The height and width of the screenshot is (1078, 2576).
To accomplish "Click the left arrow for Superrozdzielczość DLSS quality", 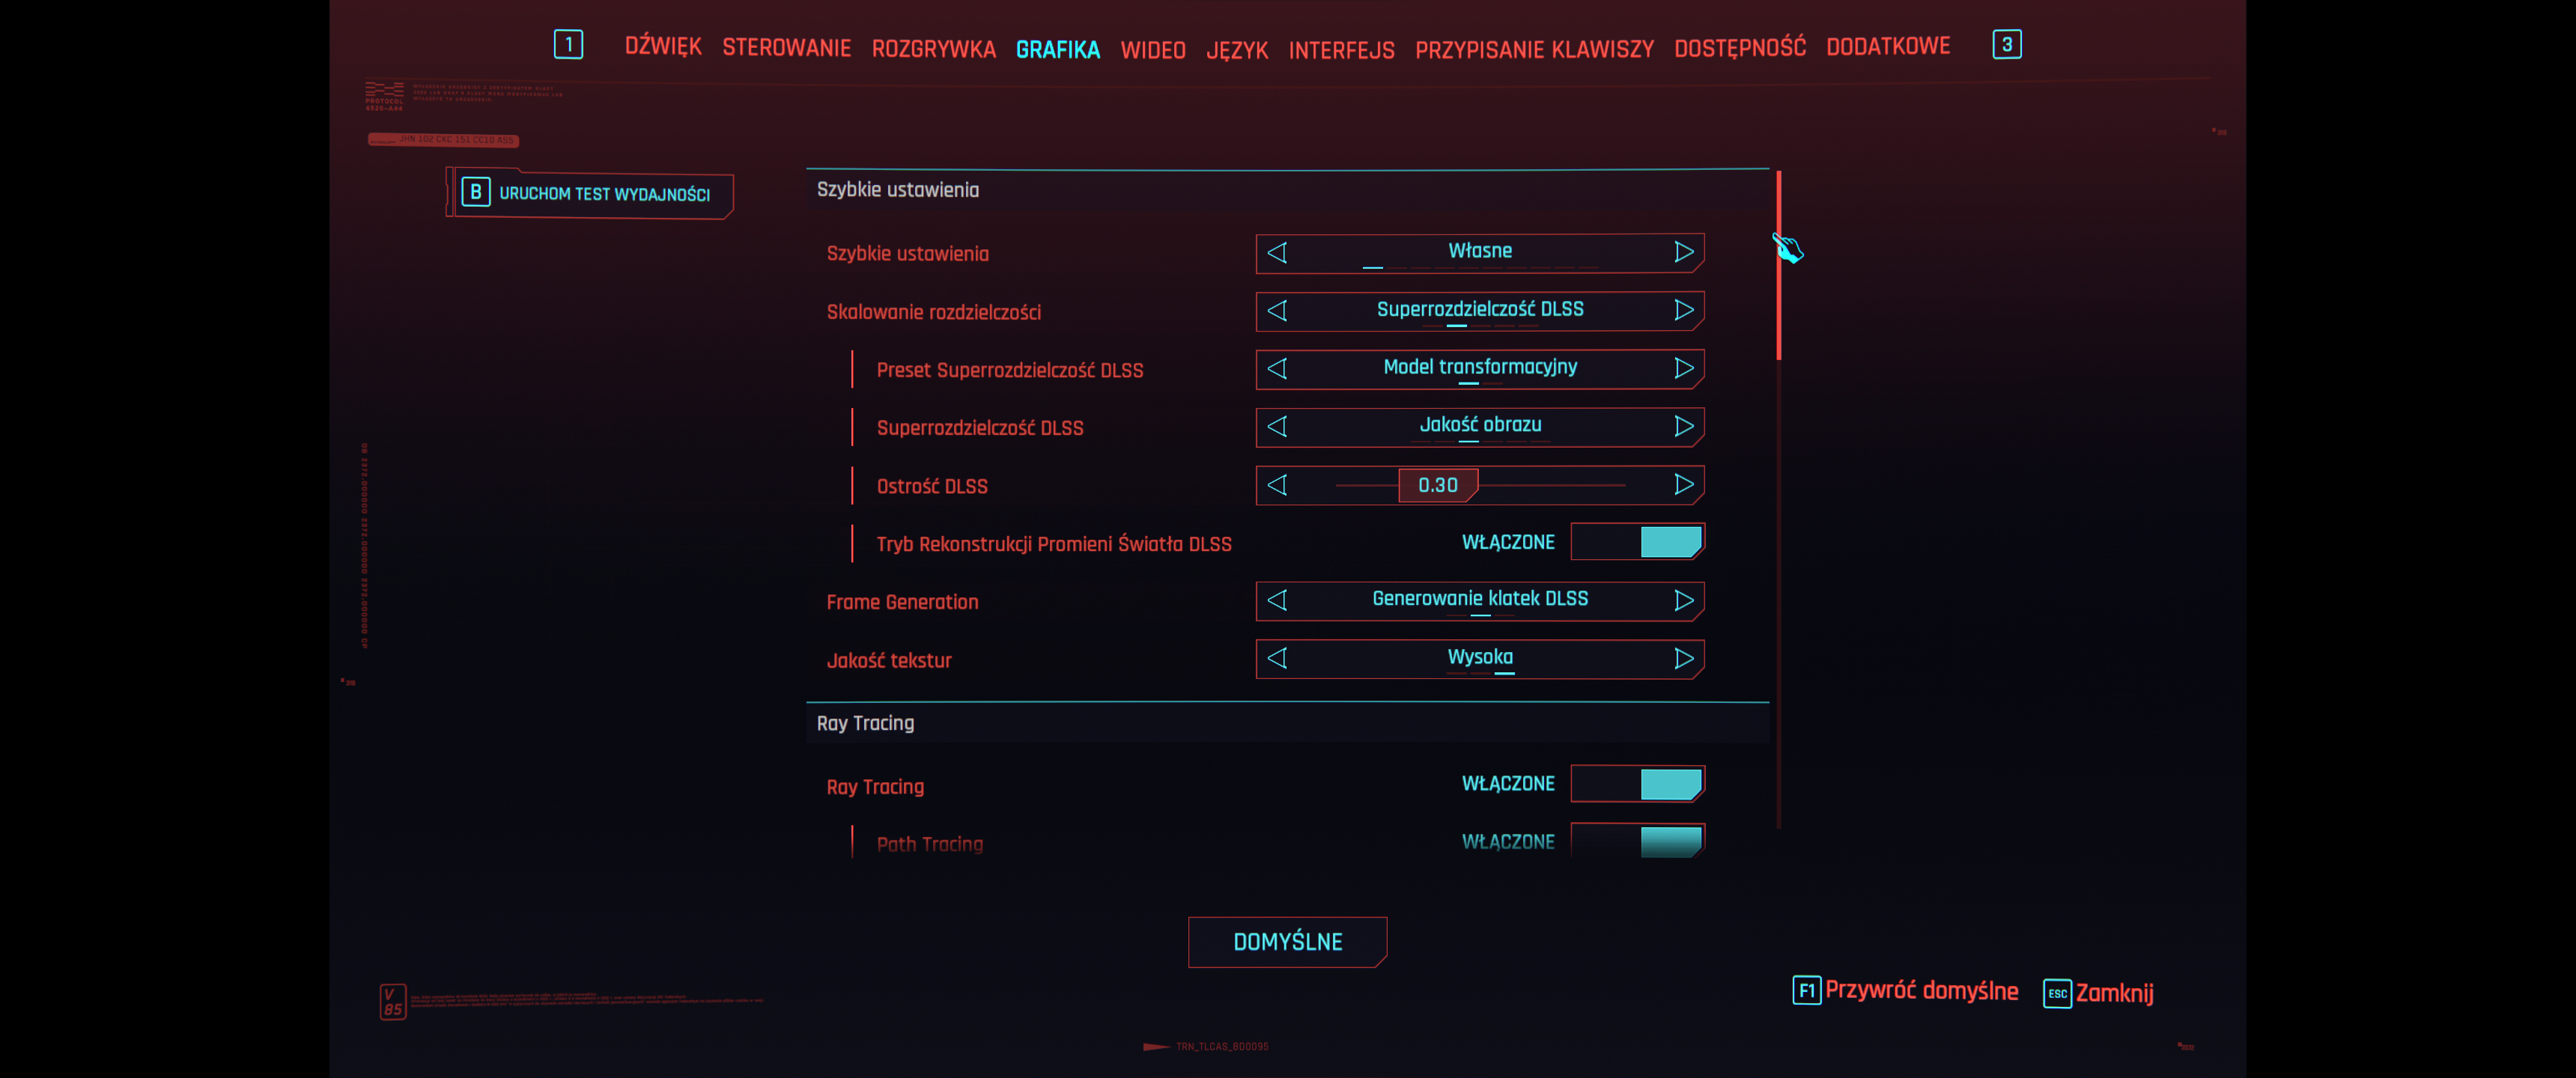I will click(1277, 427).
